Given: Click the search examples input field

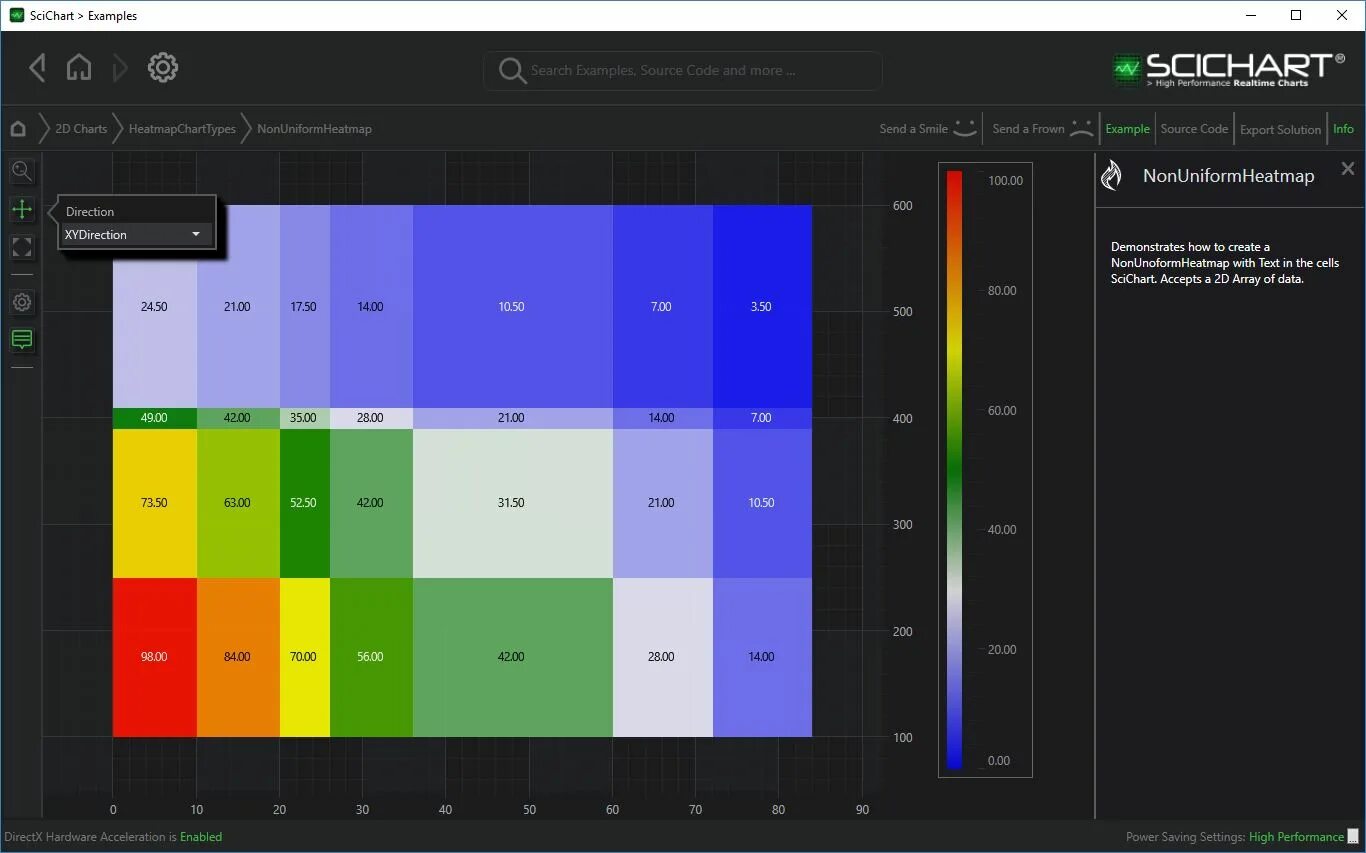Looking at the screenshot, I should coord(683,71).
